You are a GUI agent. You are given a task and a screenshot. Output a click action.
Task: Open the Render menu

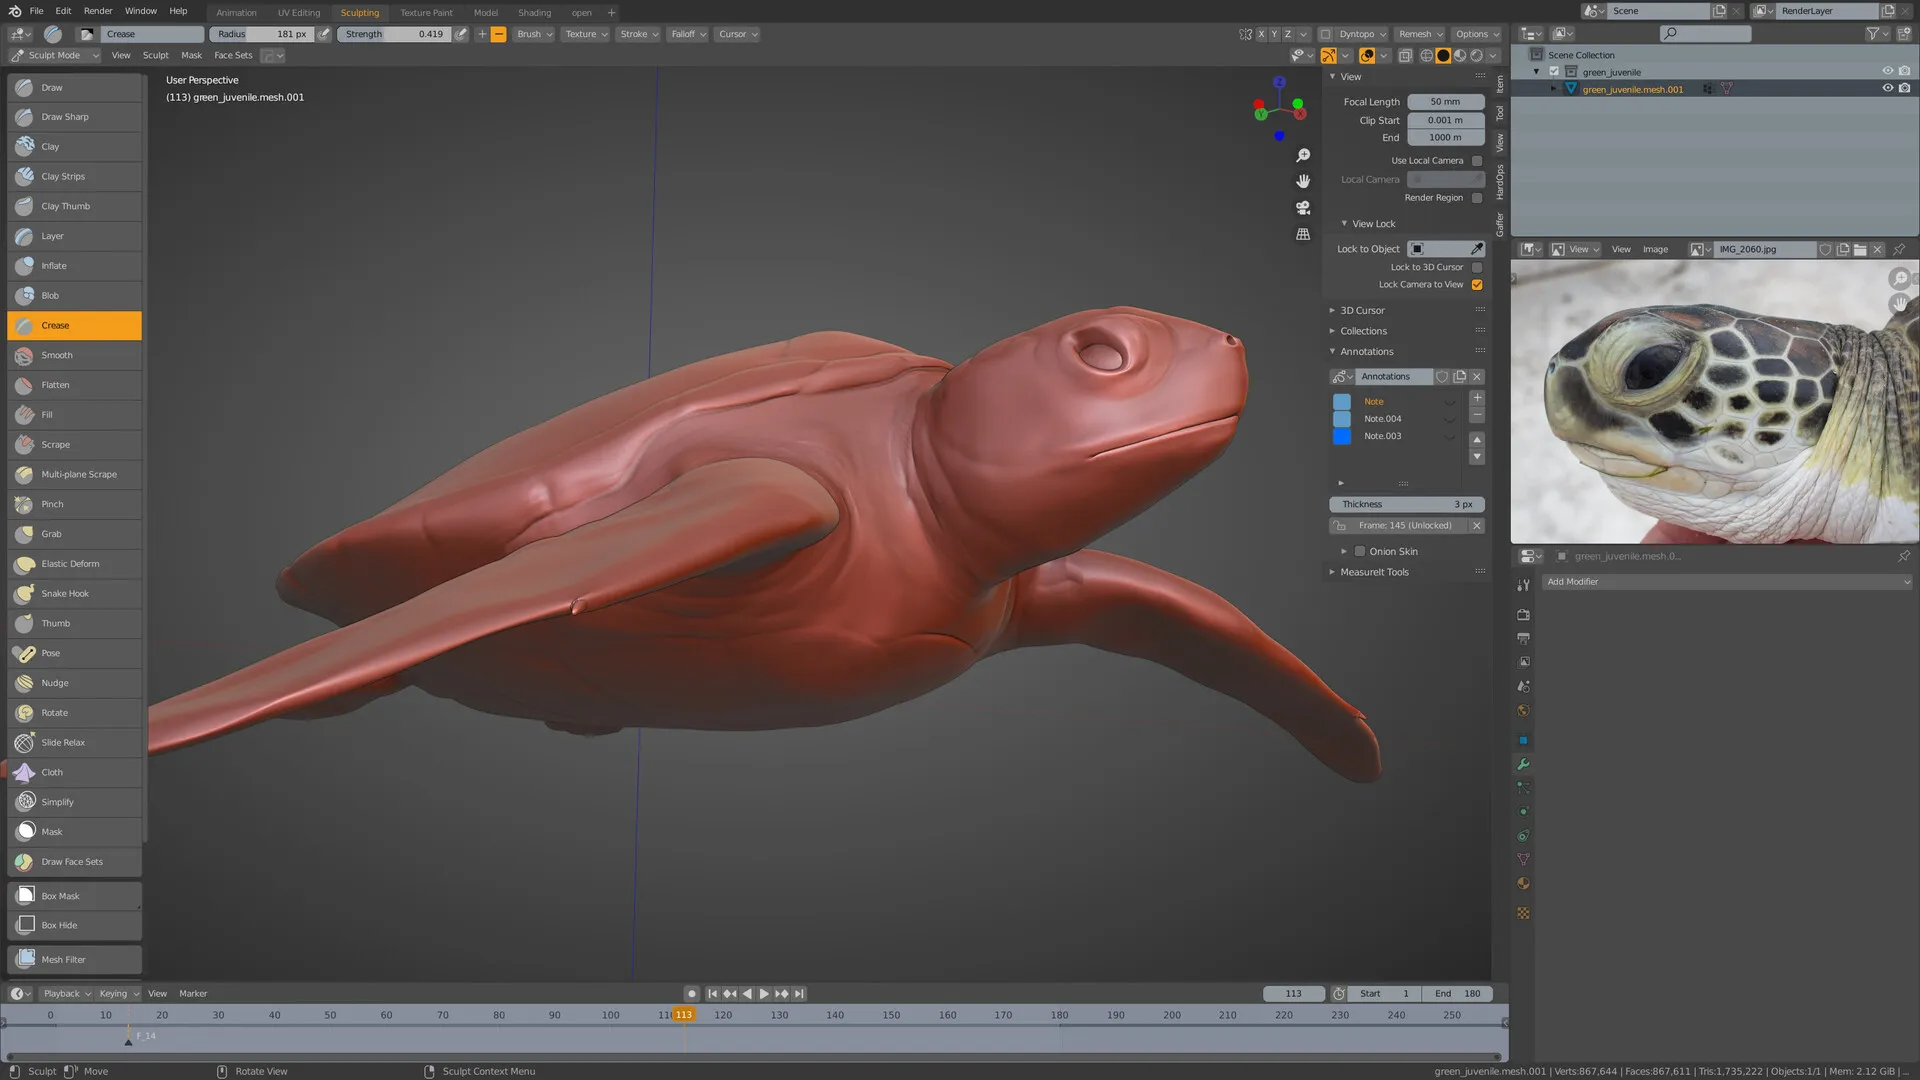coord(98,11)
